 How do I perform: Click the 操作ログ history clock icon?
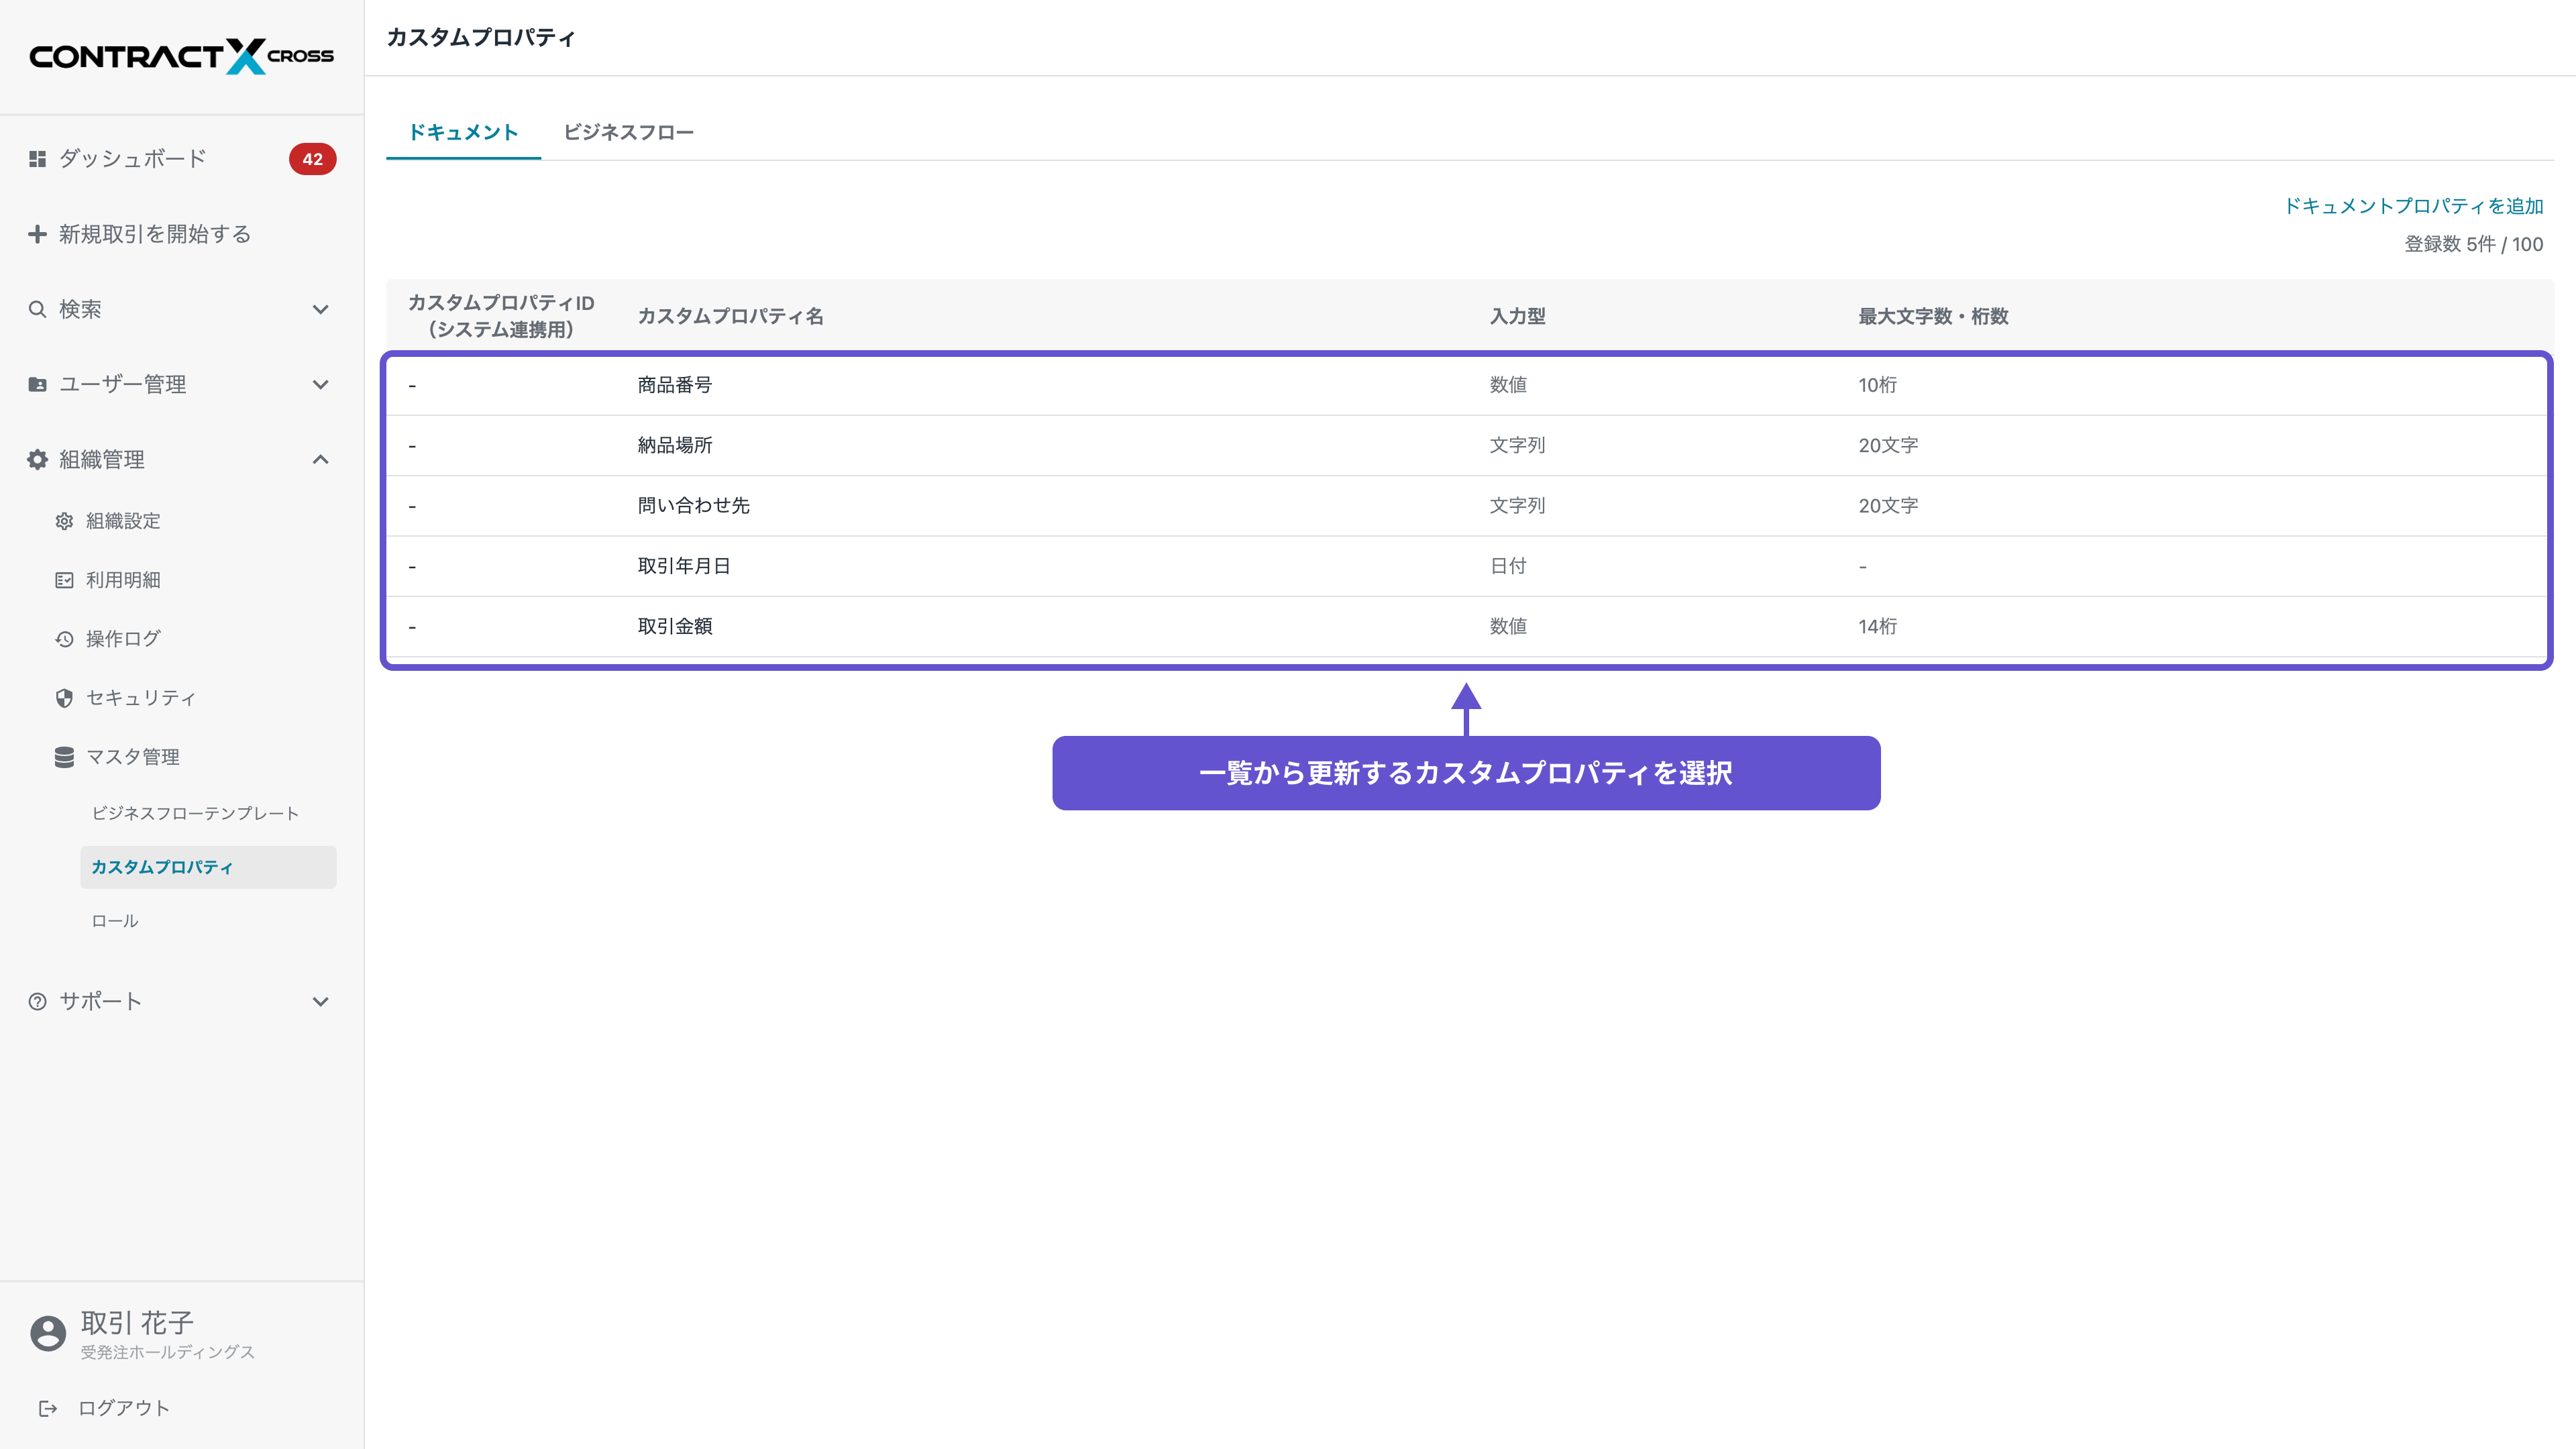[64, 639]
